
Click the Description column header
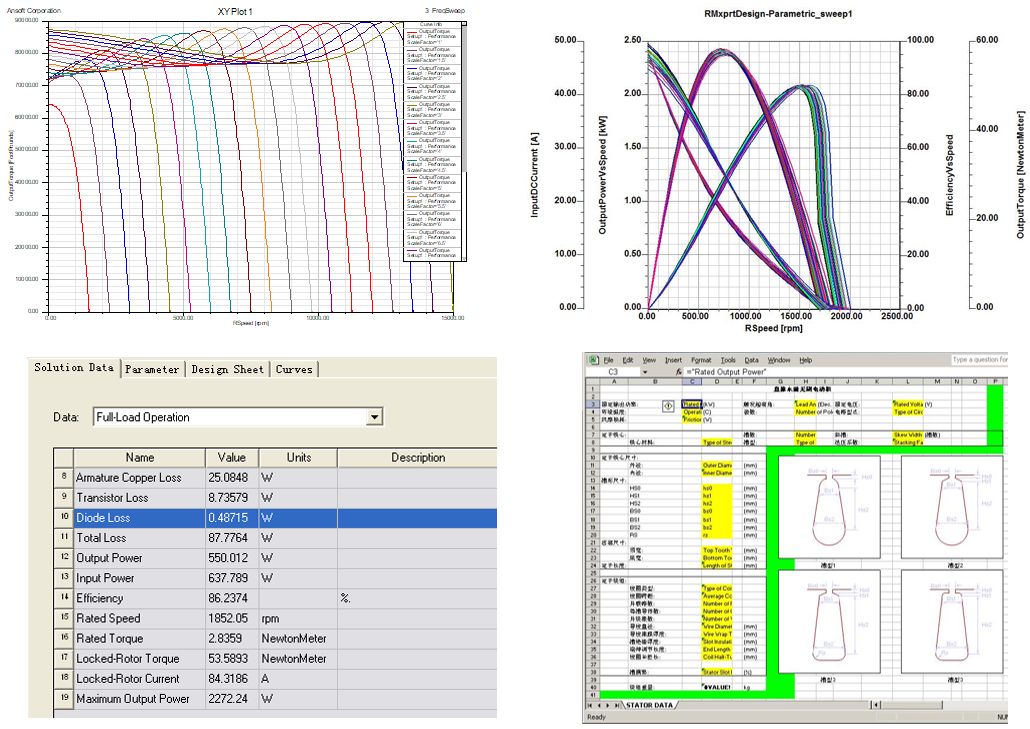418,457
